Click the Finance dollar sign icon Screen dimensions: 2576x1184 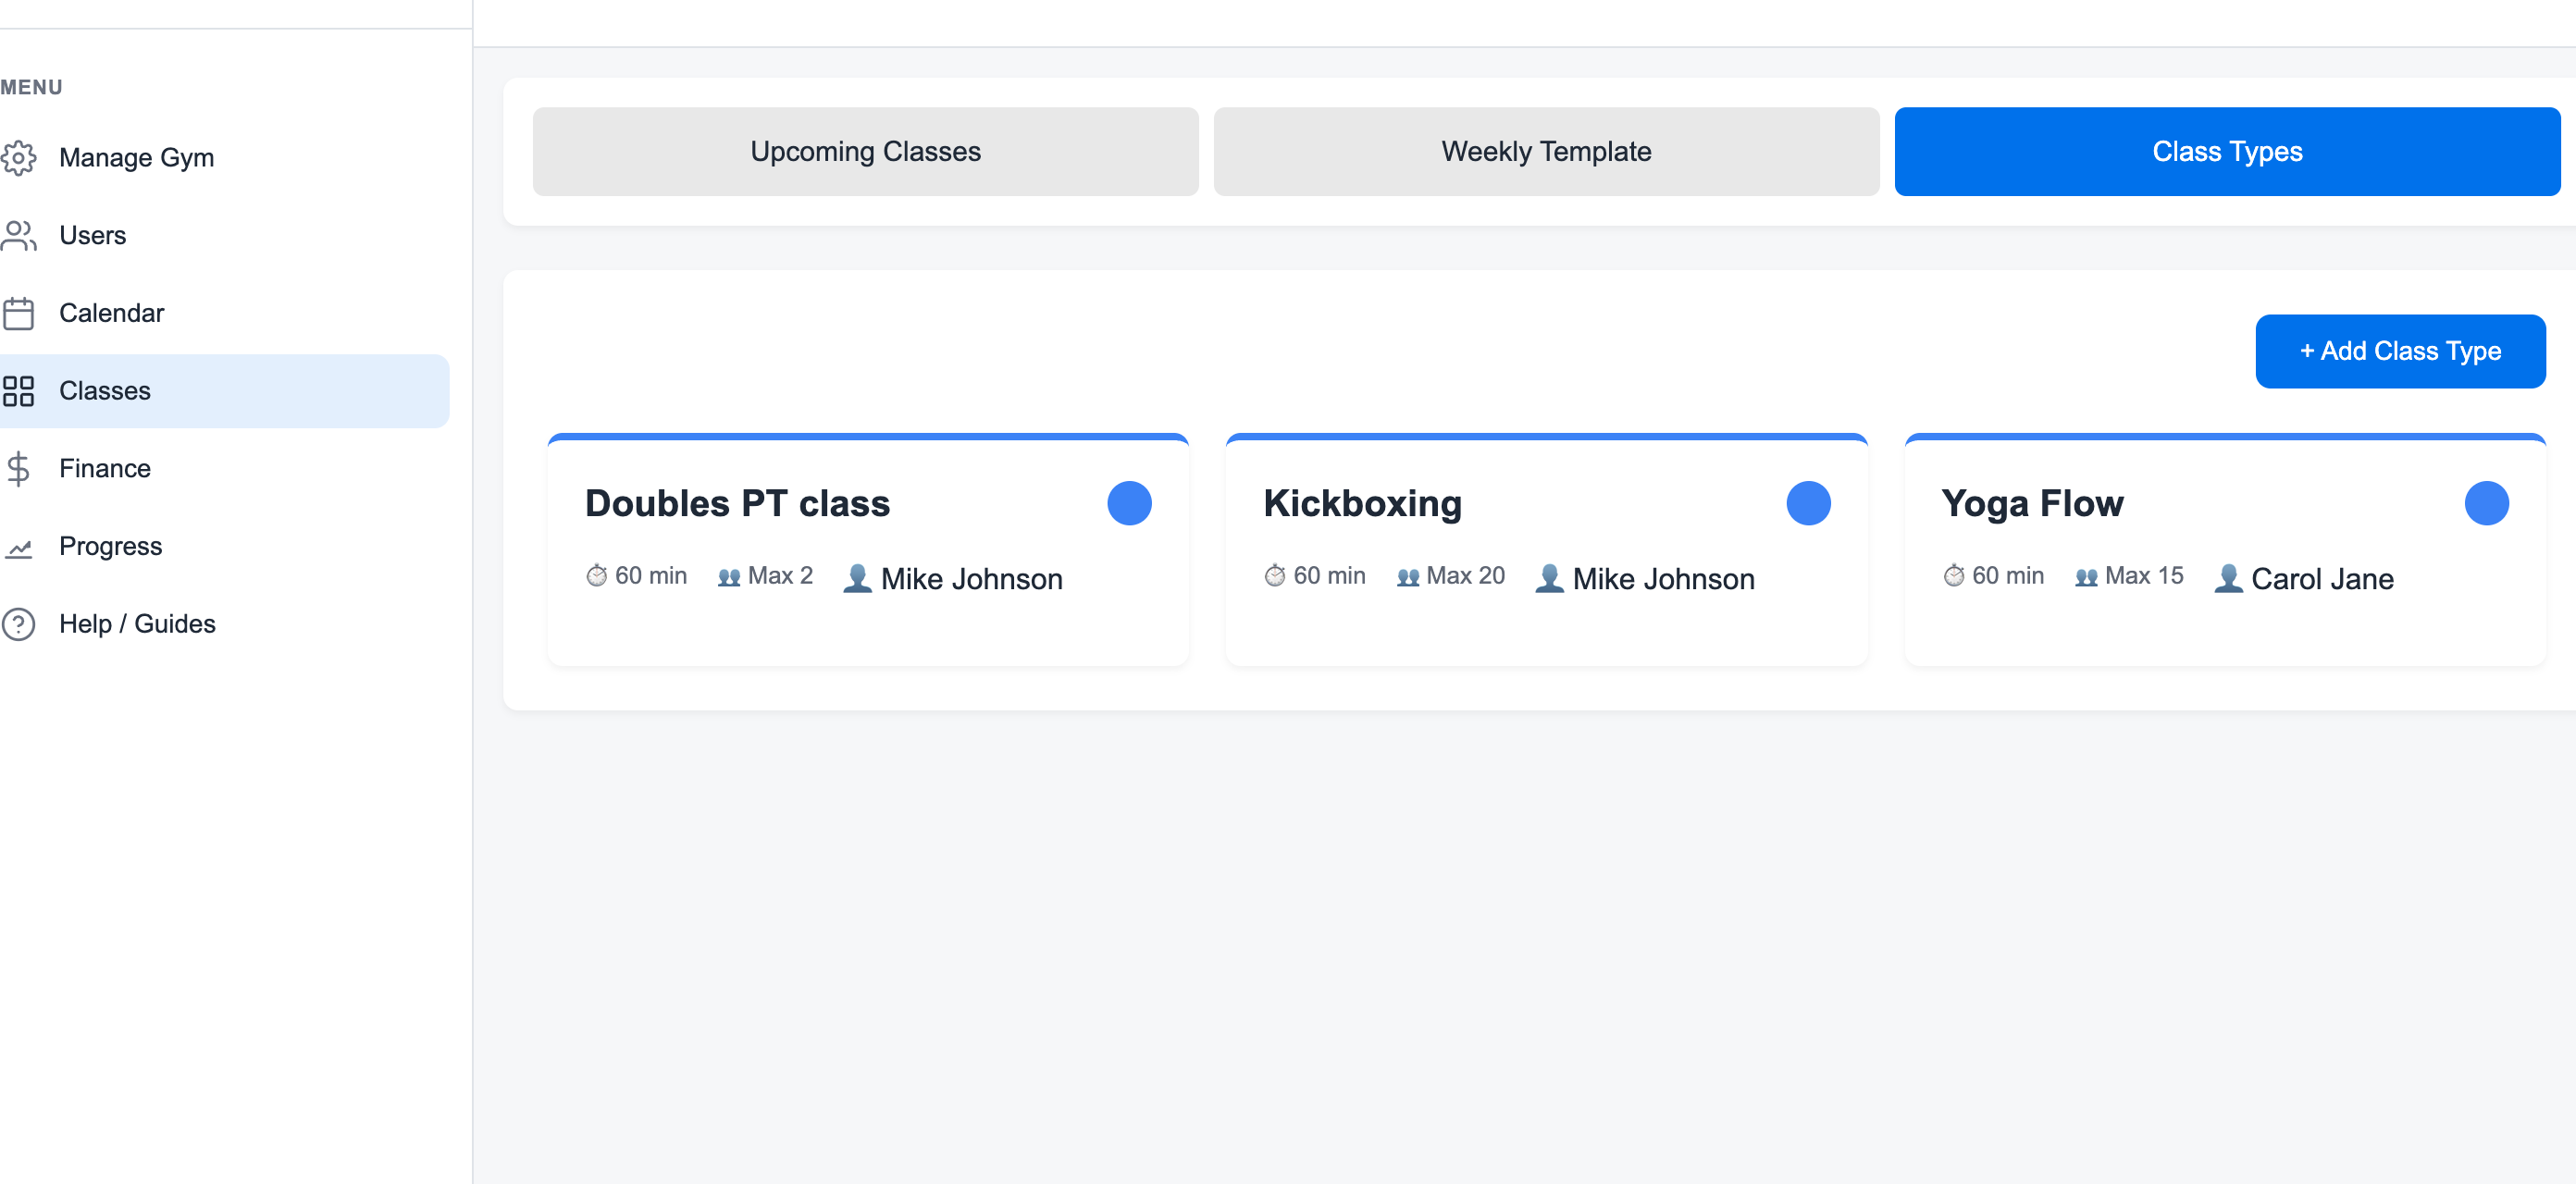coord(18,469)
